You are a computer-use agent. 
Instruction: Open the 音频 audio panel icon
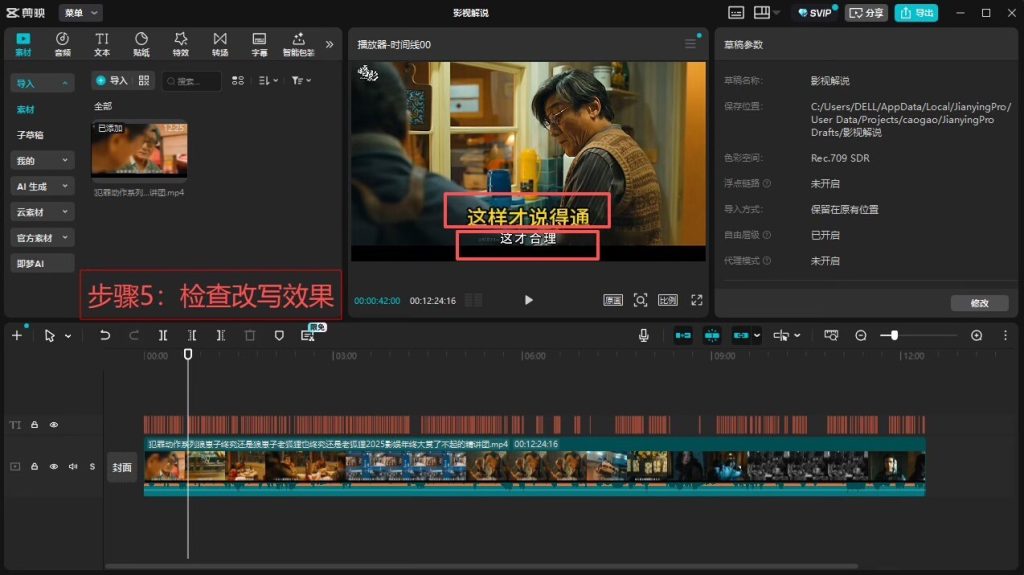63,44
